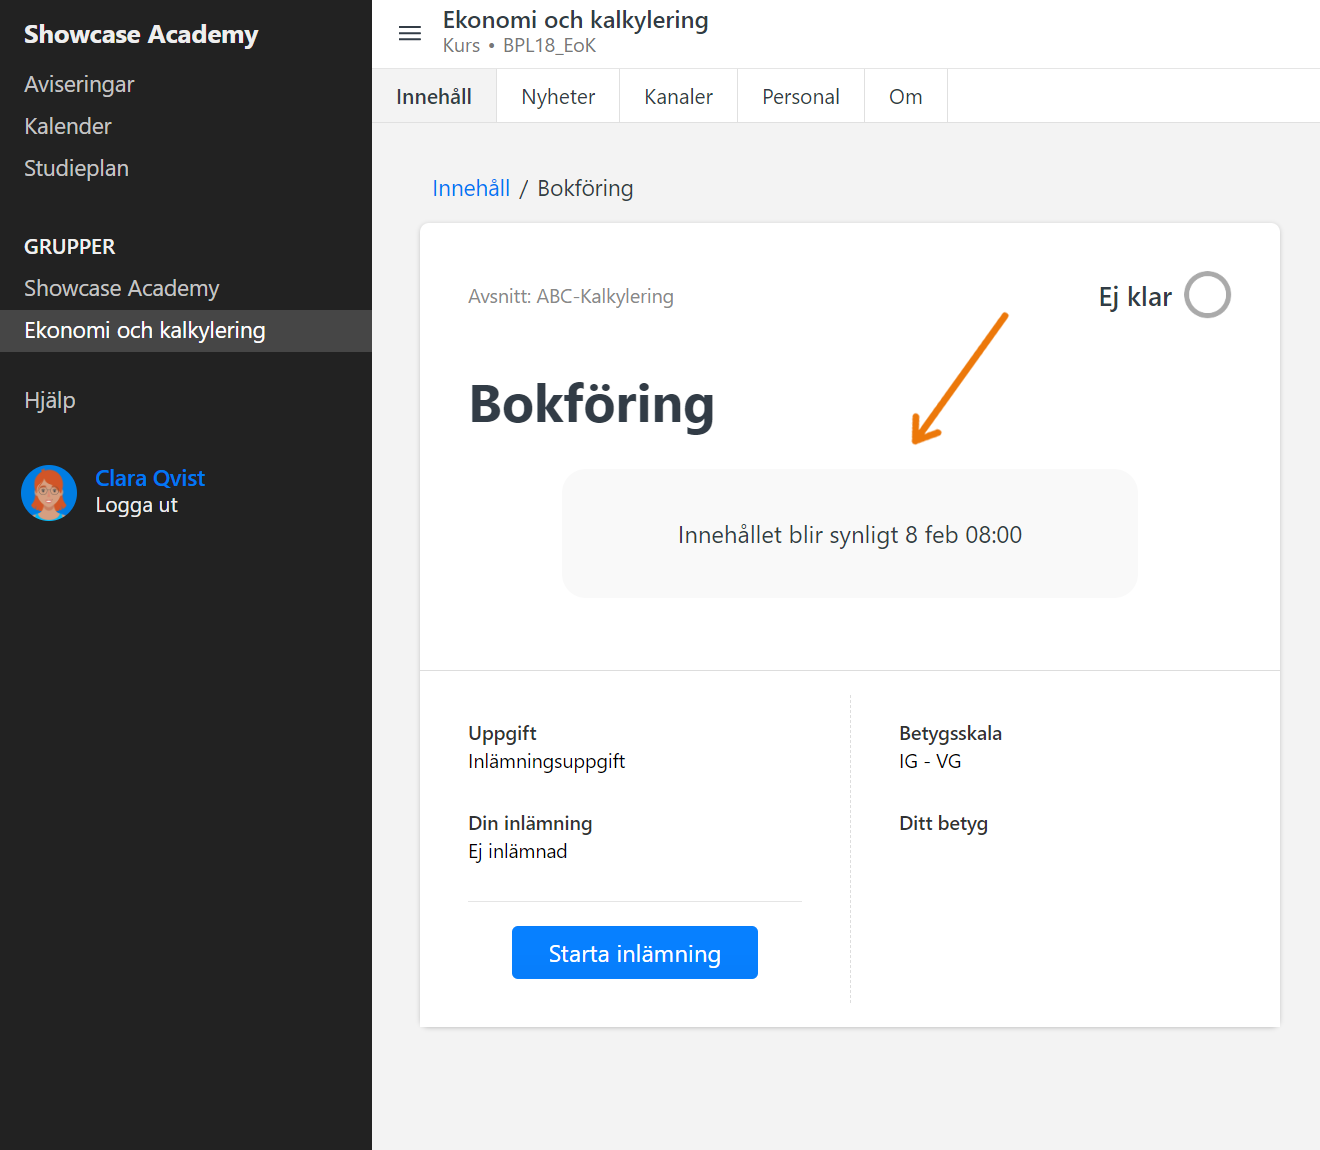Open the Hjälp page
The image size is (1320, 1150).
click(50, 399)
